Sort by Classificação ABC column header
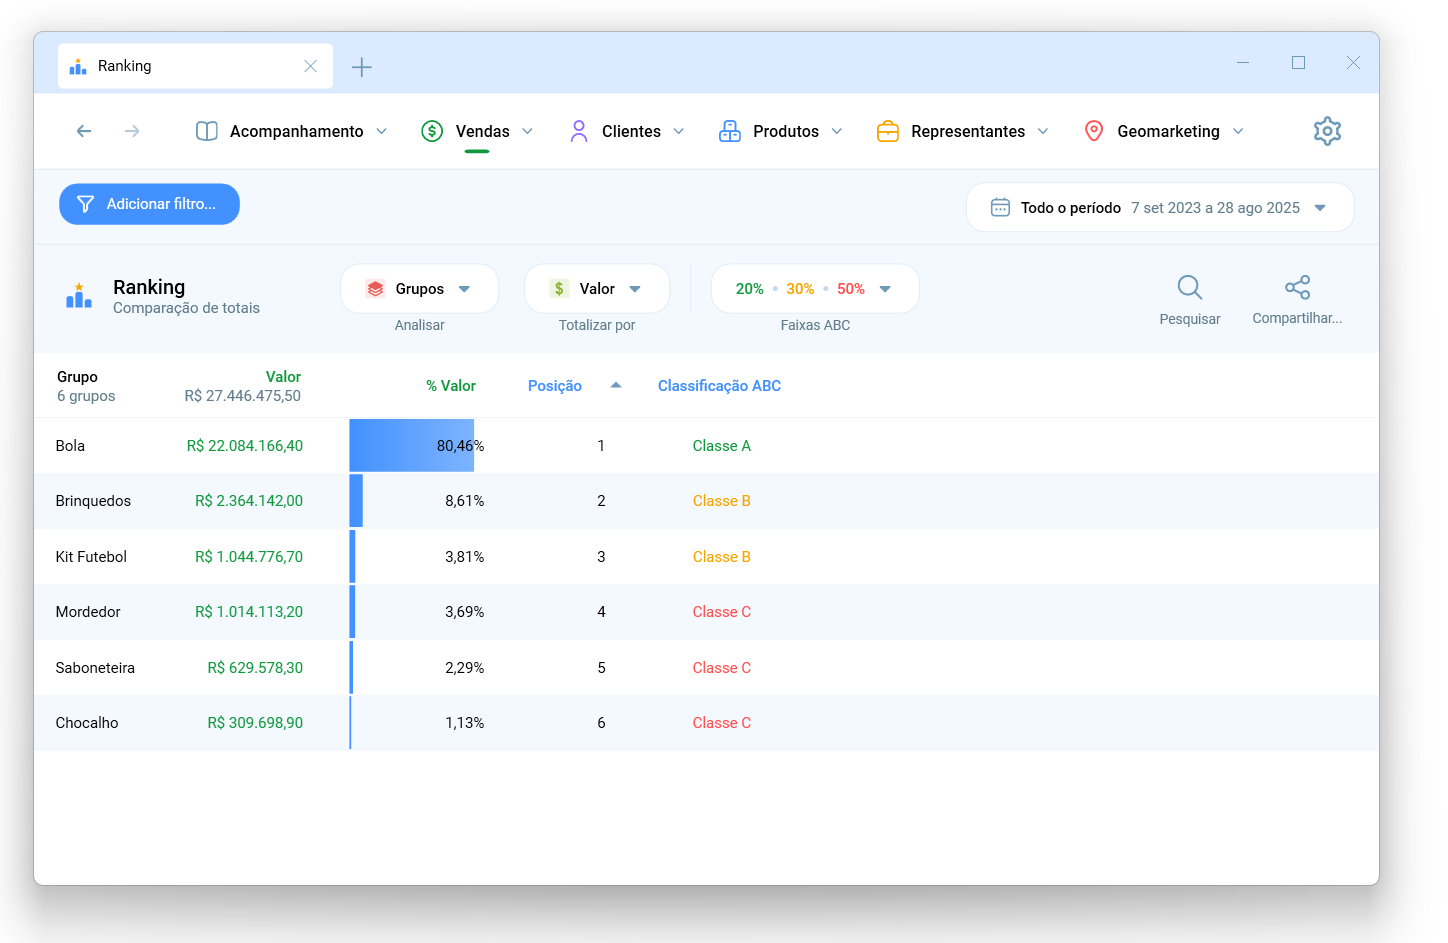This screenshot has height=943, width=1448. coord(719,386)
